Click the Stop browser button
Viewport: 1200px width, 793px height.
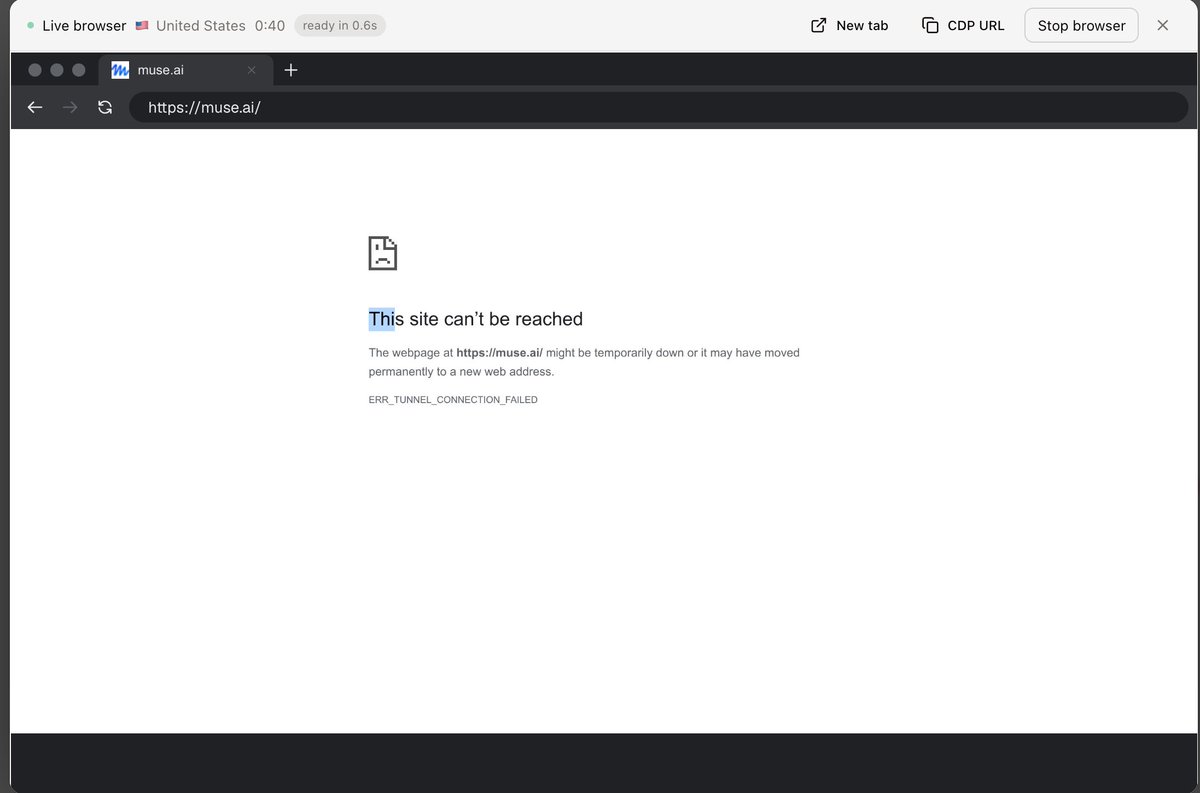coord(1081,25)
